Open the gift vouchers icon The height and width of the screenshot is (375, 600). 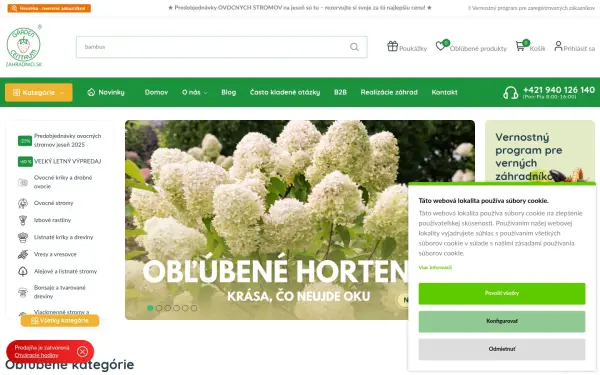pos(393,46)
